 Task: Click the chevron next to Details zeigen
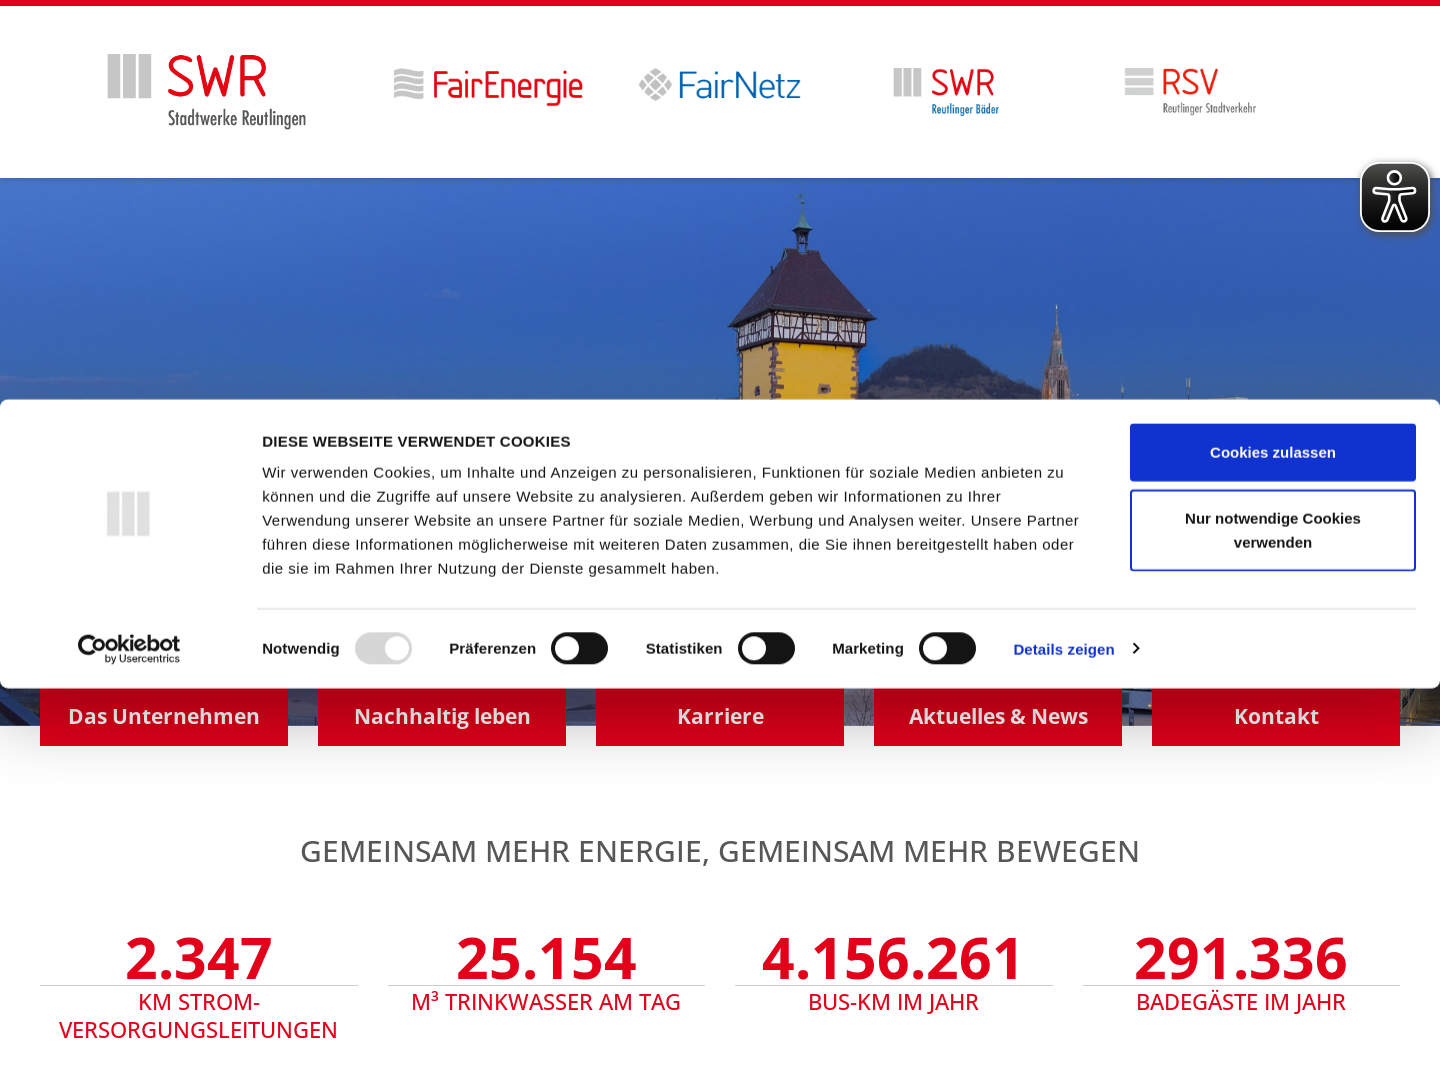coord(1136,649)
